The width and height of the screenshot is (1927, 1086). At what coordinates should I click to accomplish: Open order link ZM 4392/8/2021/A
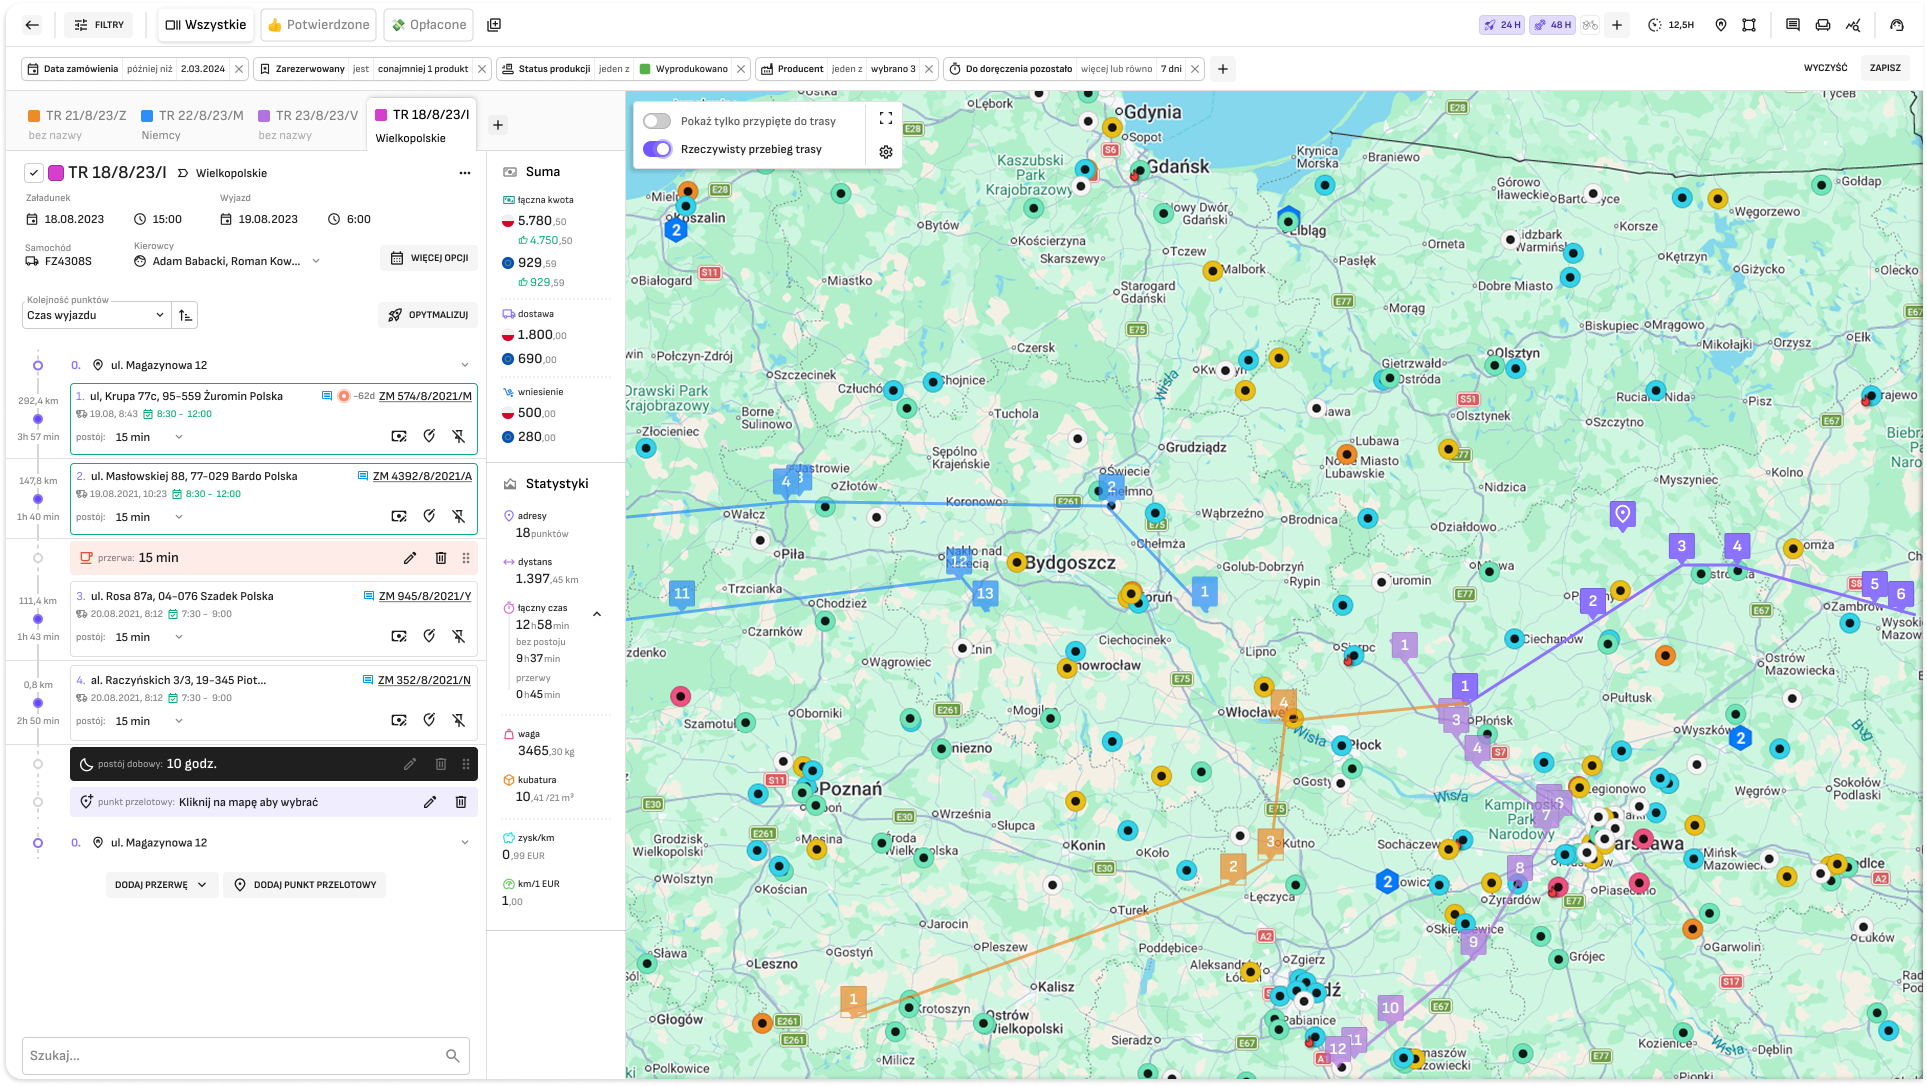[422, 476]
